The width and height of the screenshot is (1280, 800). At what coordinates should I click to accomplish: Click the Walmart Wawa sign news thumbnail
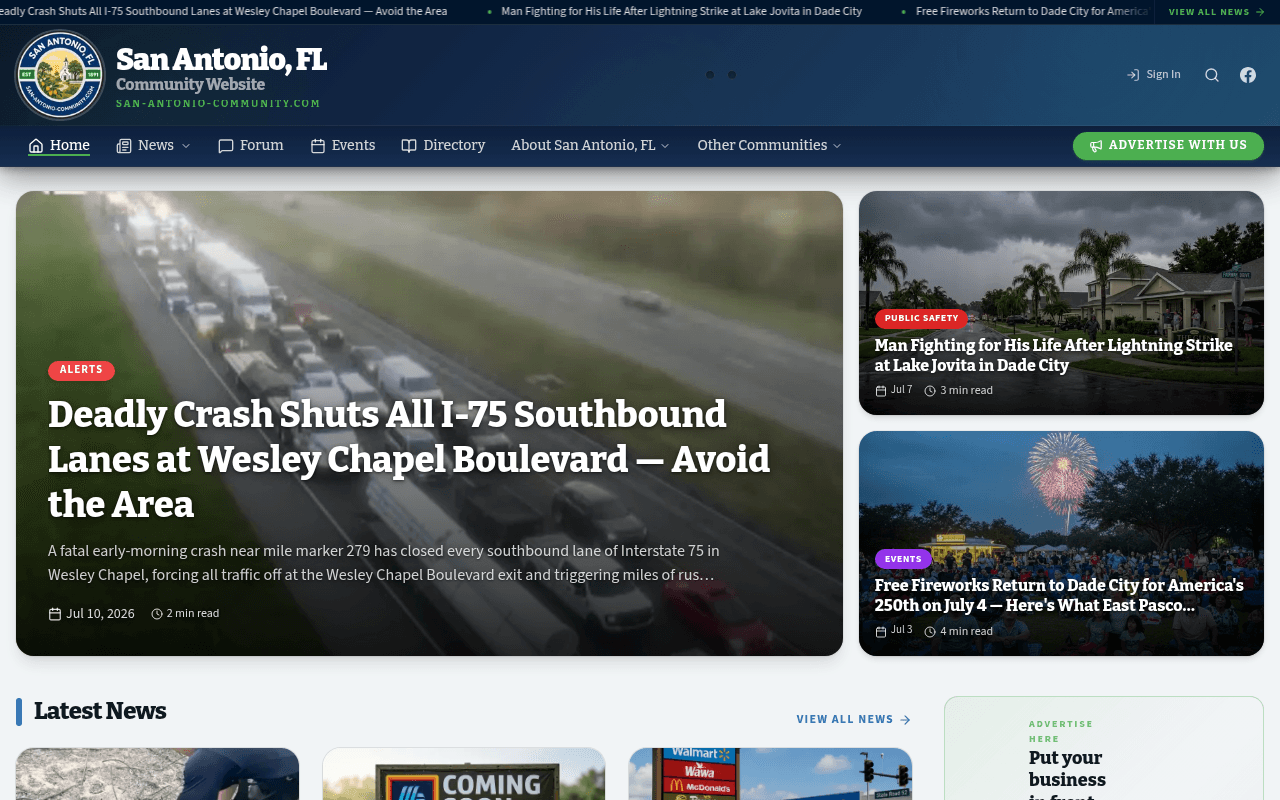pyautogui.click(x=770, y=774)
